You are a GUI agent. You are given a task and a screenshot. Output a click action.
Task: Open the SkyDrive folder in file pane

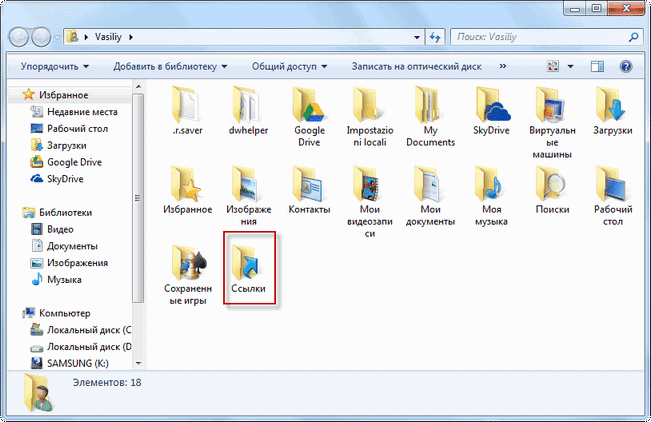(x=491, y=110)
